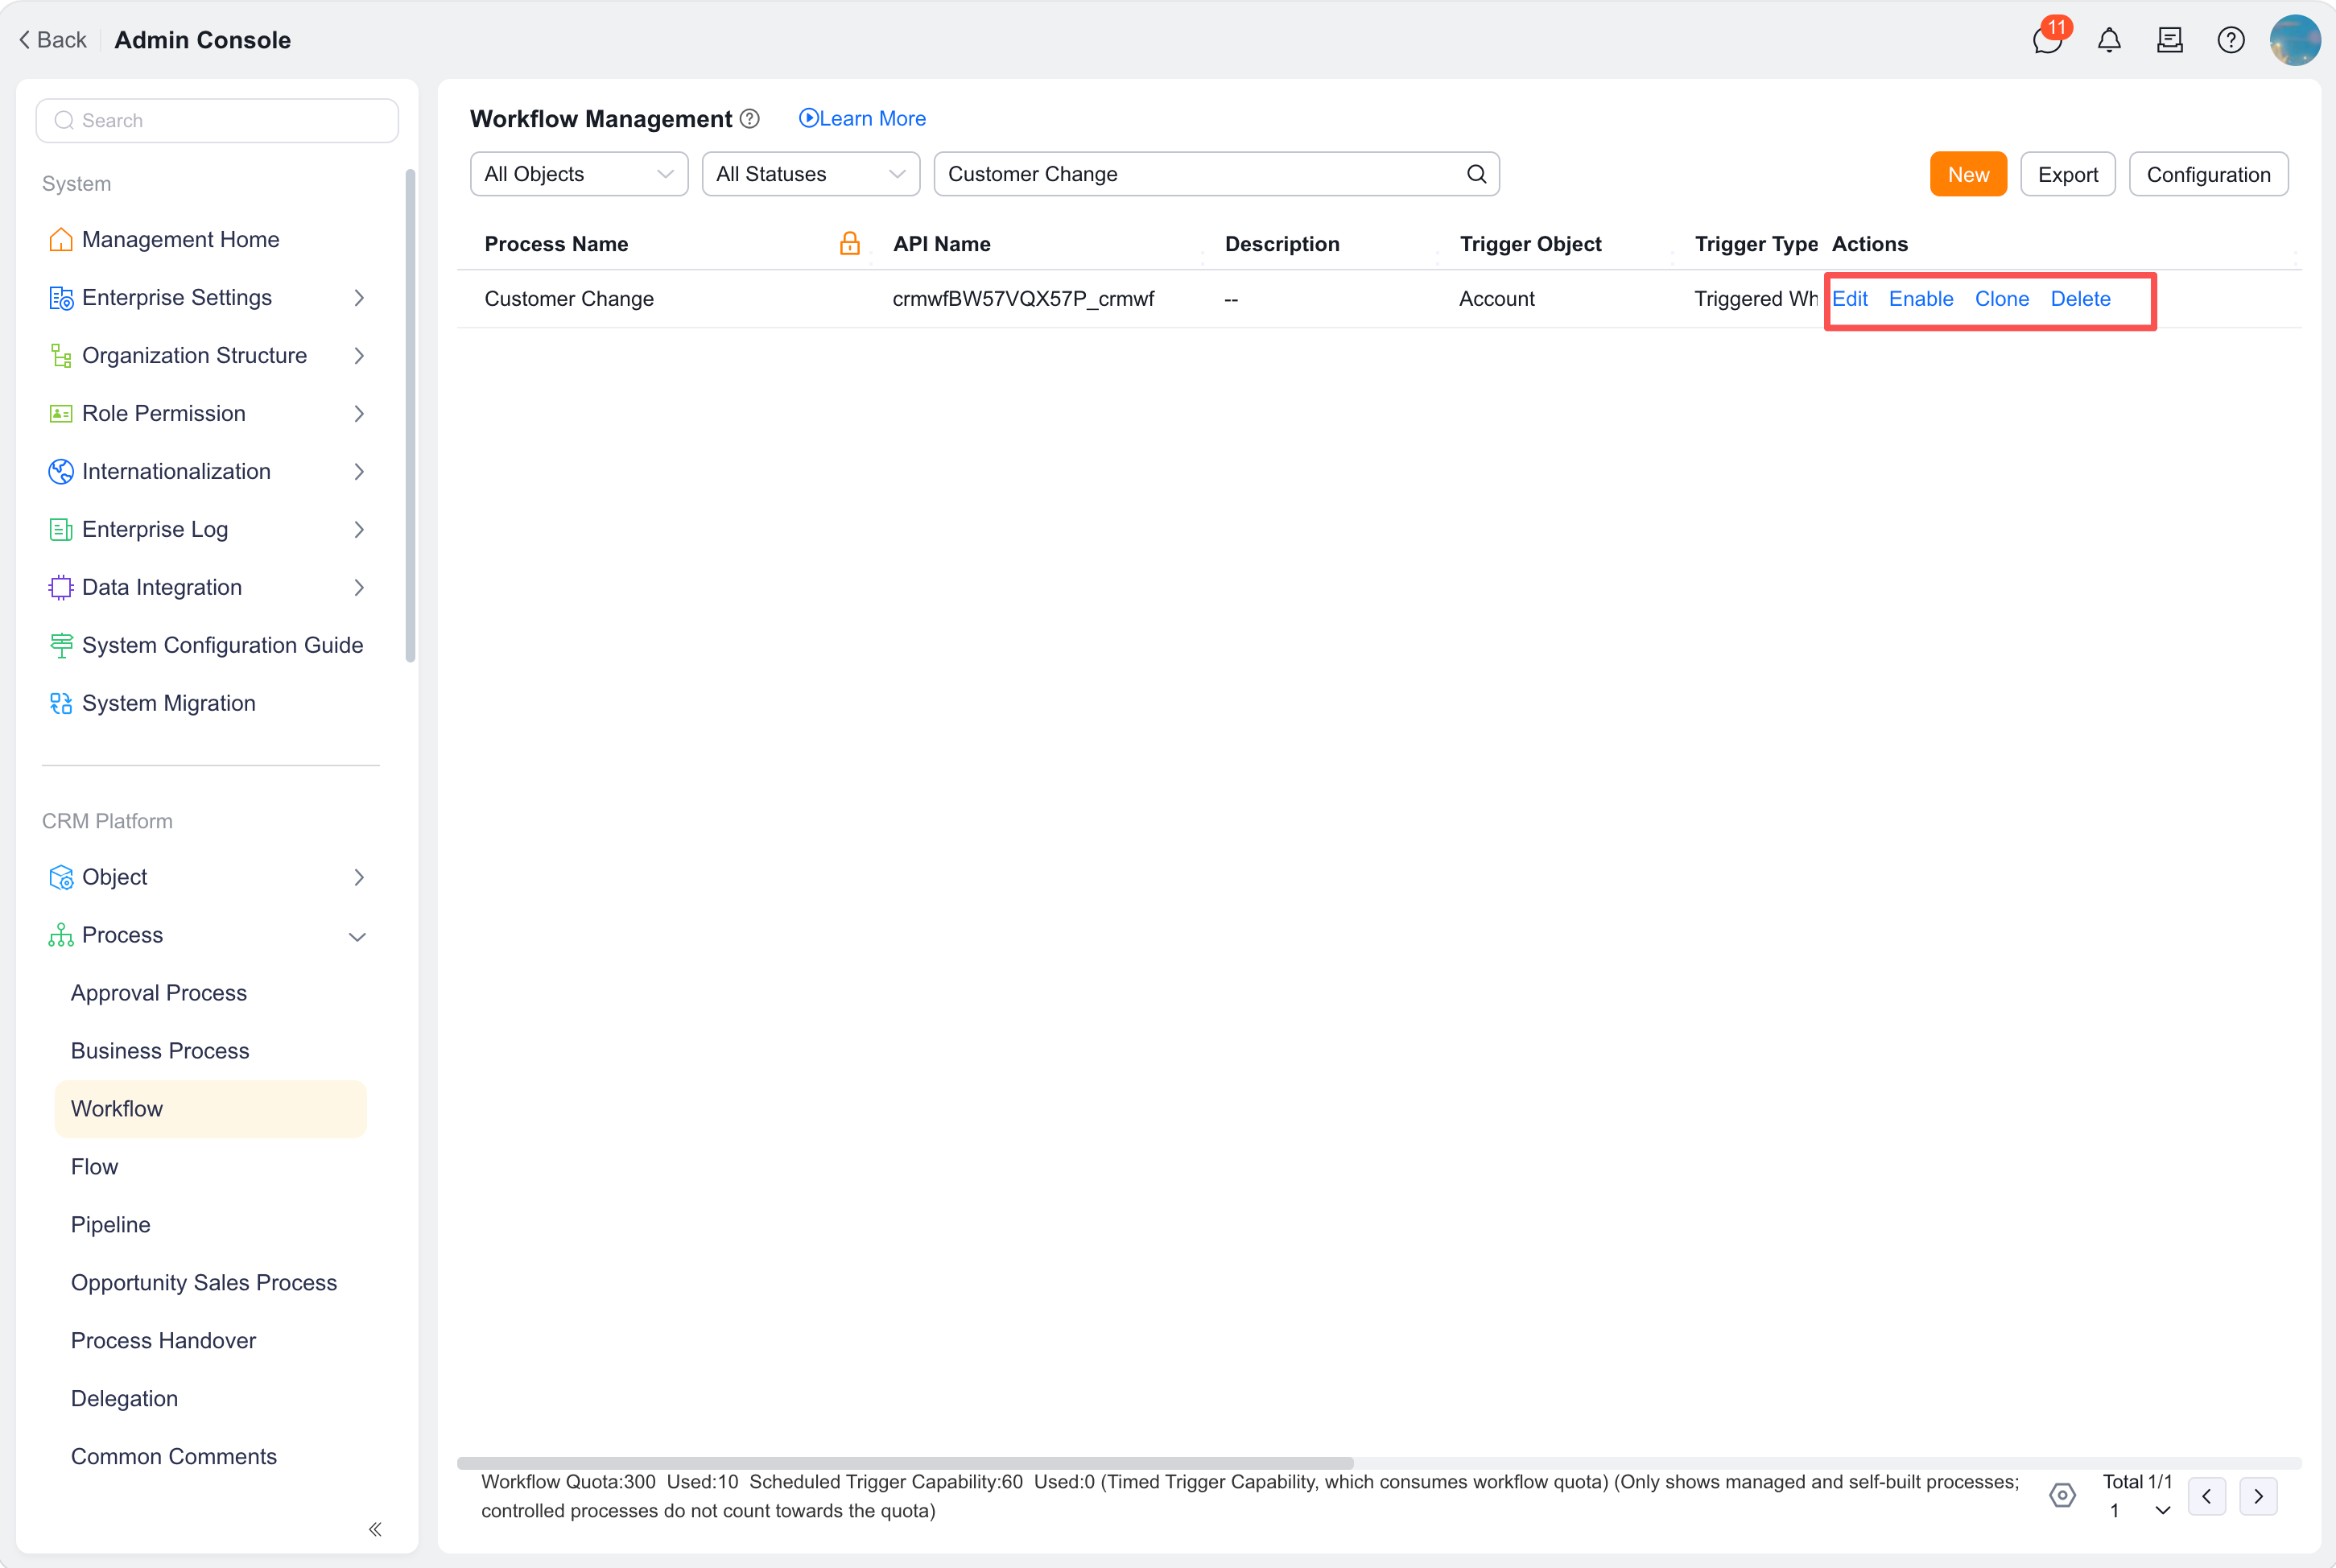Image resolution: width=2336 pixels, height=1568 pixels.
Task: Click the orange New button
Action: pos(1968,174)
